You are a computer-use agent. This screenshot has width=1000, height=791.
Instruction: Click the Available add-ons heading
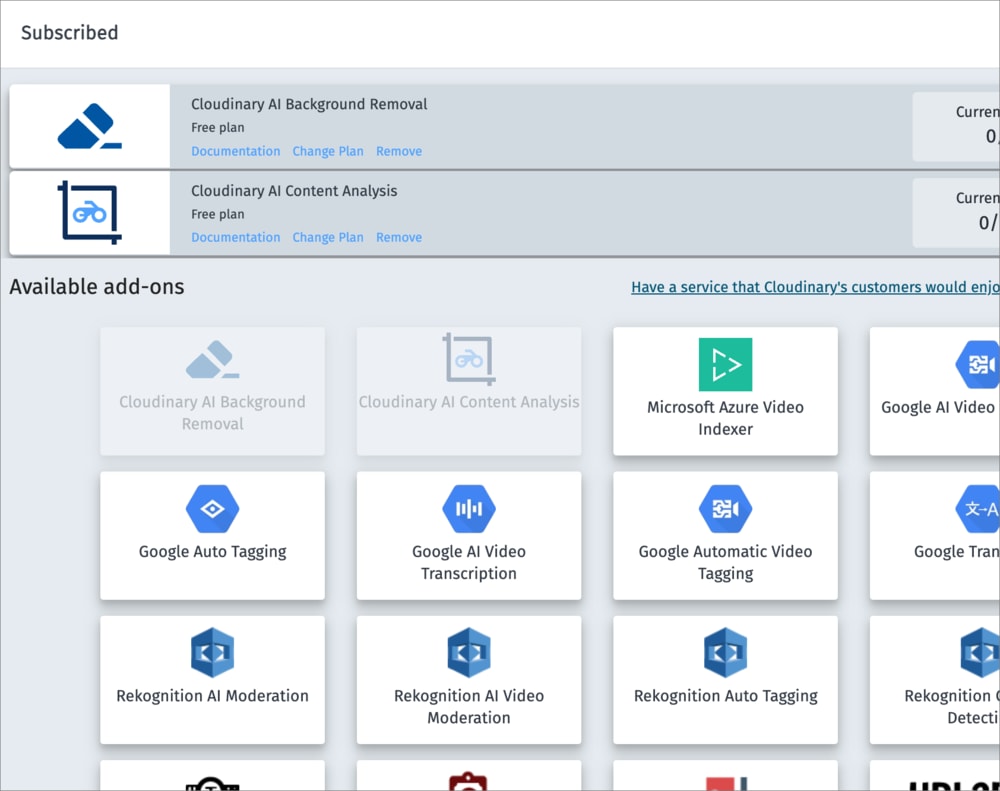tap(96, 287)
